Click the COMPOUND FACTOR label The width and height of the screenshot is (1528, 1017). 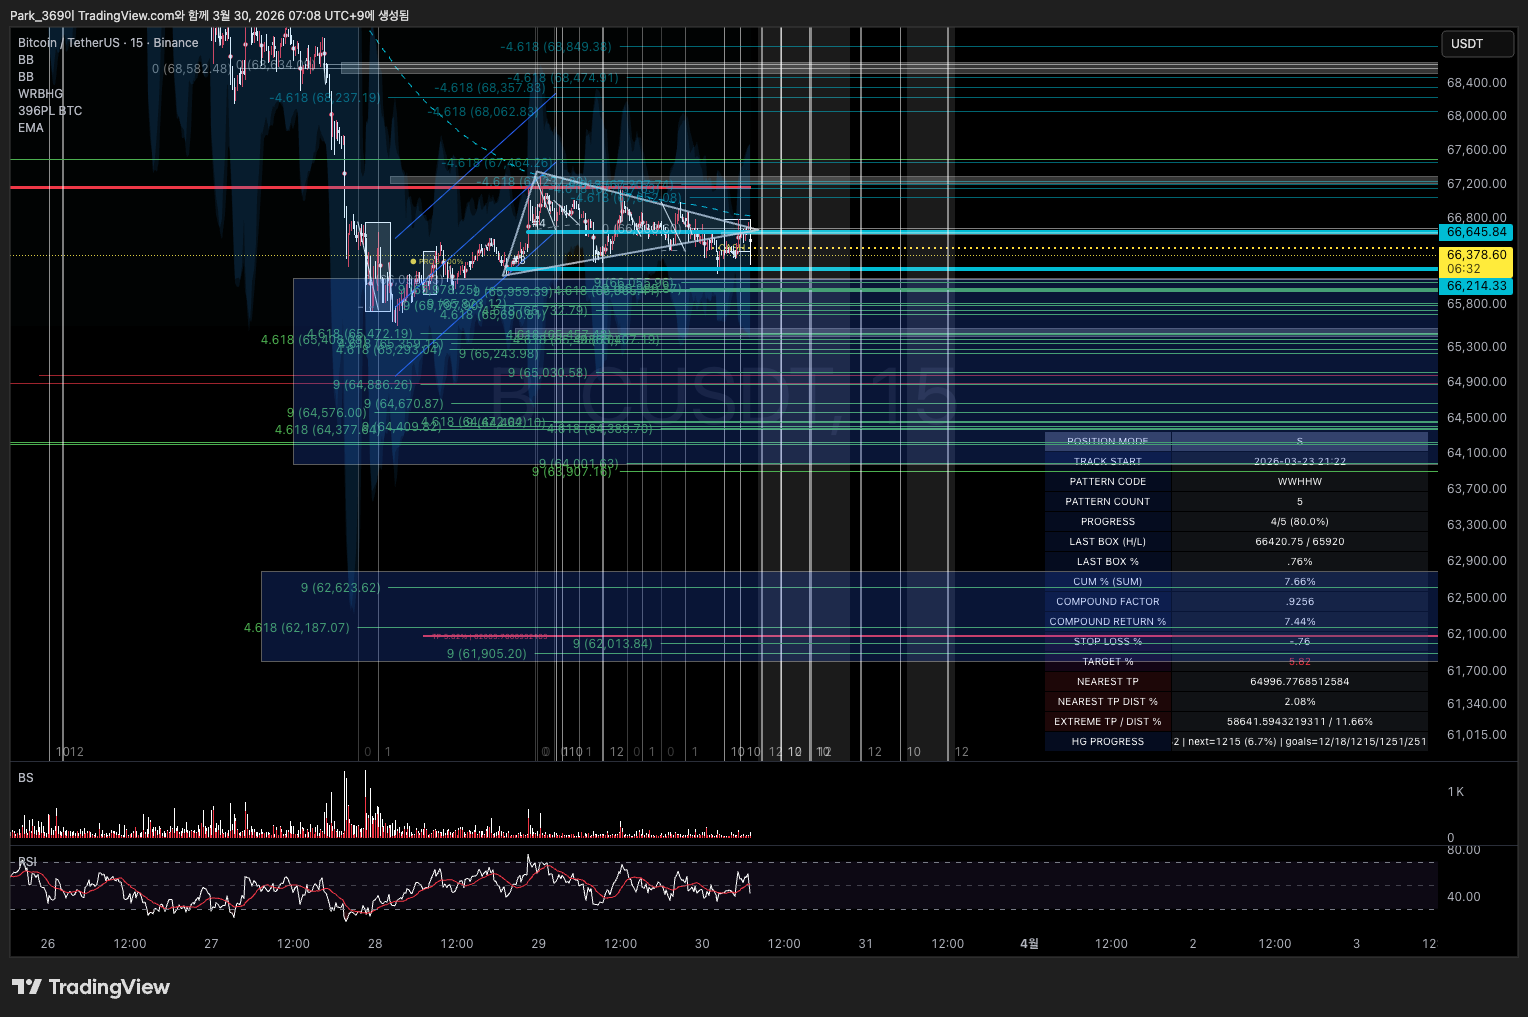pos(1108,602)
